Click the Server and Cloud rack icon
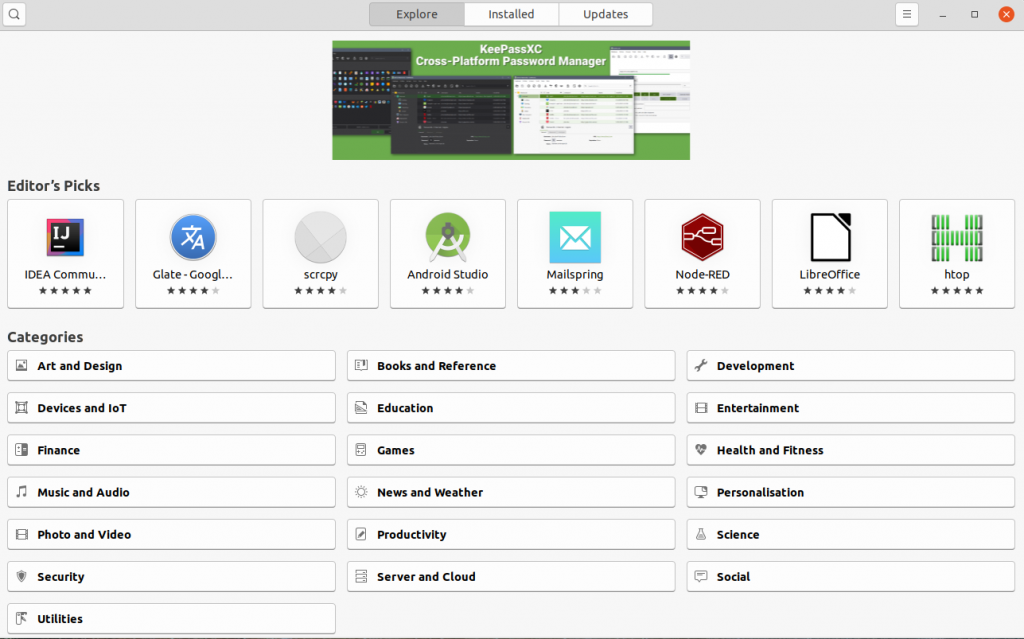This screenshot has width=1024, height=639. click(x=361, y=576)
